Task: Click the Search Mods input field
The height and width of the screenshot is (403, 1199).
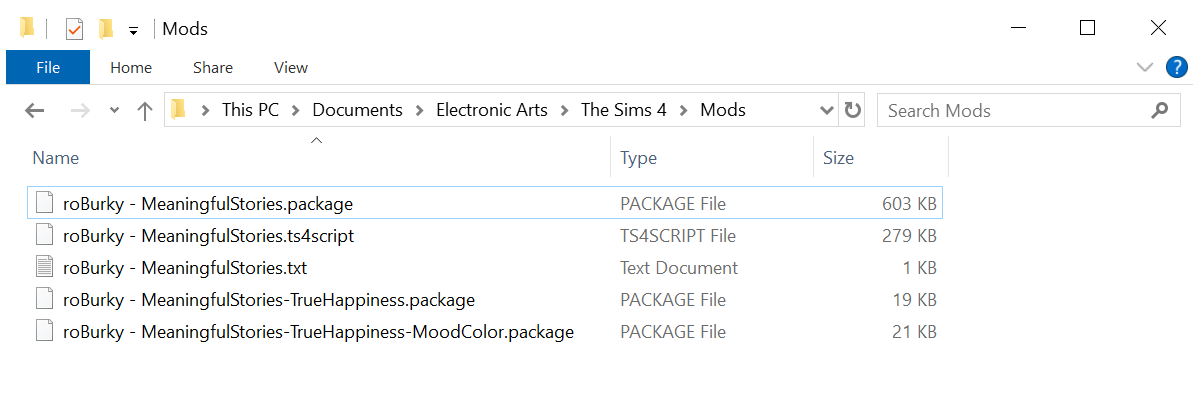Action: (x=1010, y=110)
